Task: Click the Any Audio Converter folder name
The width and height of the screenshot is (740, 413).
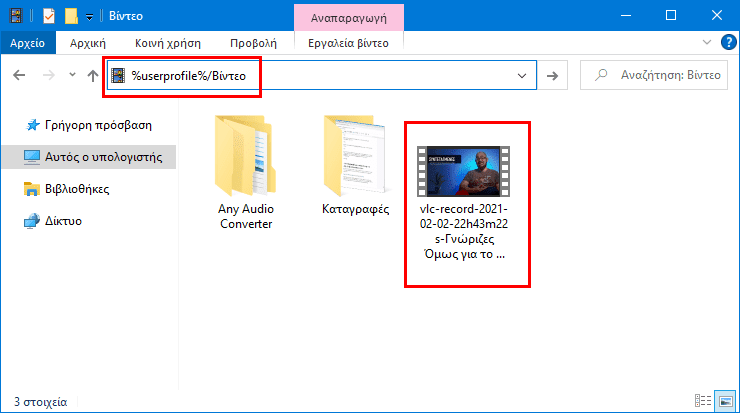Action: [246, 216]
